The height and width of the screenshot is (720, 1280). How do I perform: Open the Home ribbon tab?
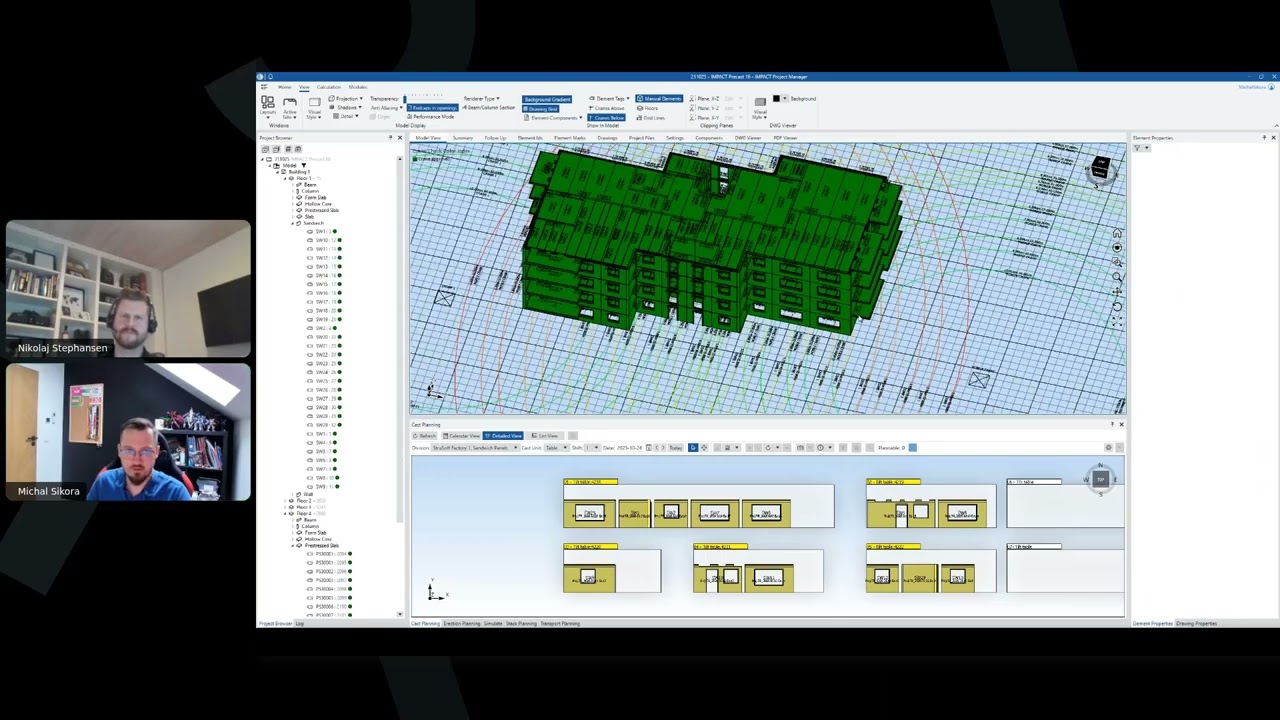click(x=284, y=87)
